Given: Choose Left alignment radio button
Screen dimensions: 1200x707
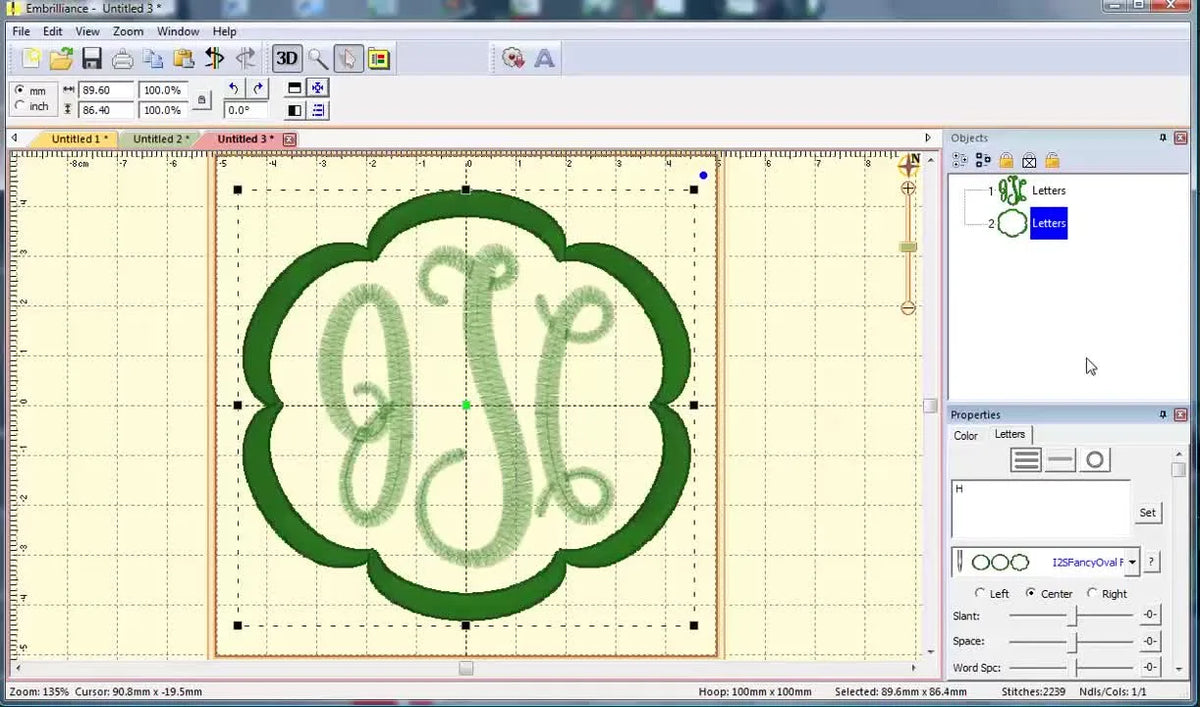Looking at the screenshot, I should (979, 593).
